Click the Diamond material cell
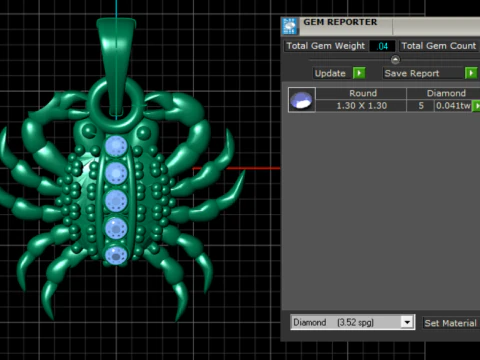This screenshot has height=360, width=480. [444, 93]
